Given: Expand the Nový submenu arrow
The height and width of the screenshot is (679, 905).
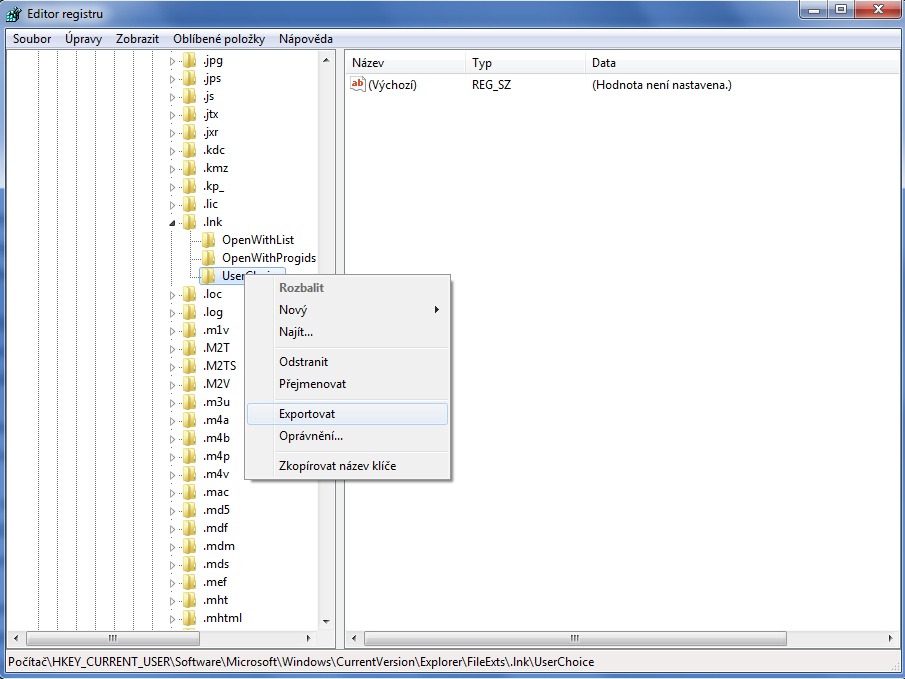Looking at the screenshot, I should [x=436, y=310].
